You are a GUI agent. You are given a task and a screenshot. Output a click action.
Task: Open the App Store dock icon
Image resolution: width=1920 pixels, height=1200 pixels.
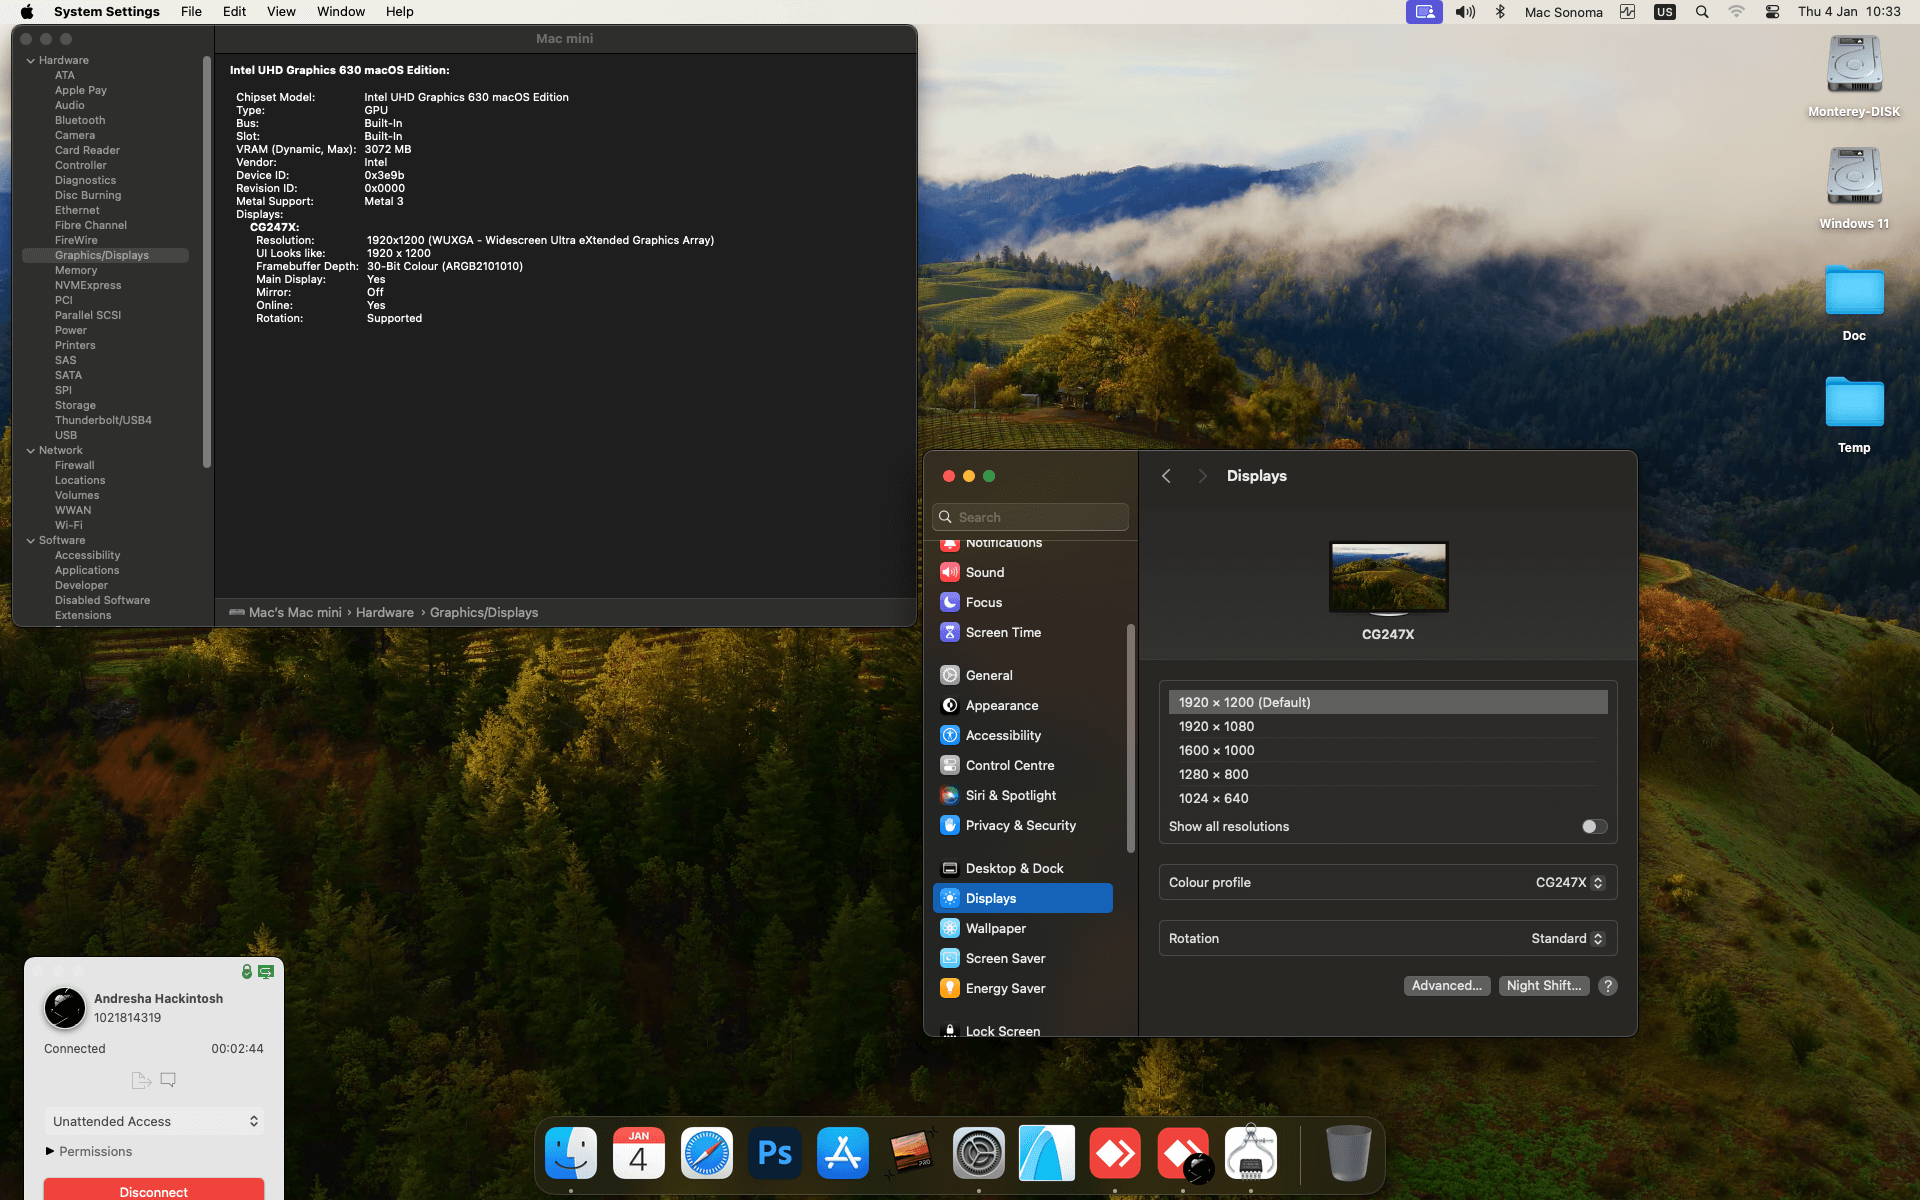point(843,1153)
